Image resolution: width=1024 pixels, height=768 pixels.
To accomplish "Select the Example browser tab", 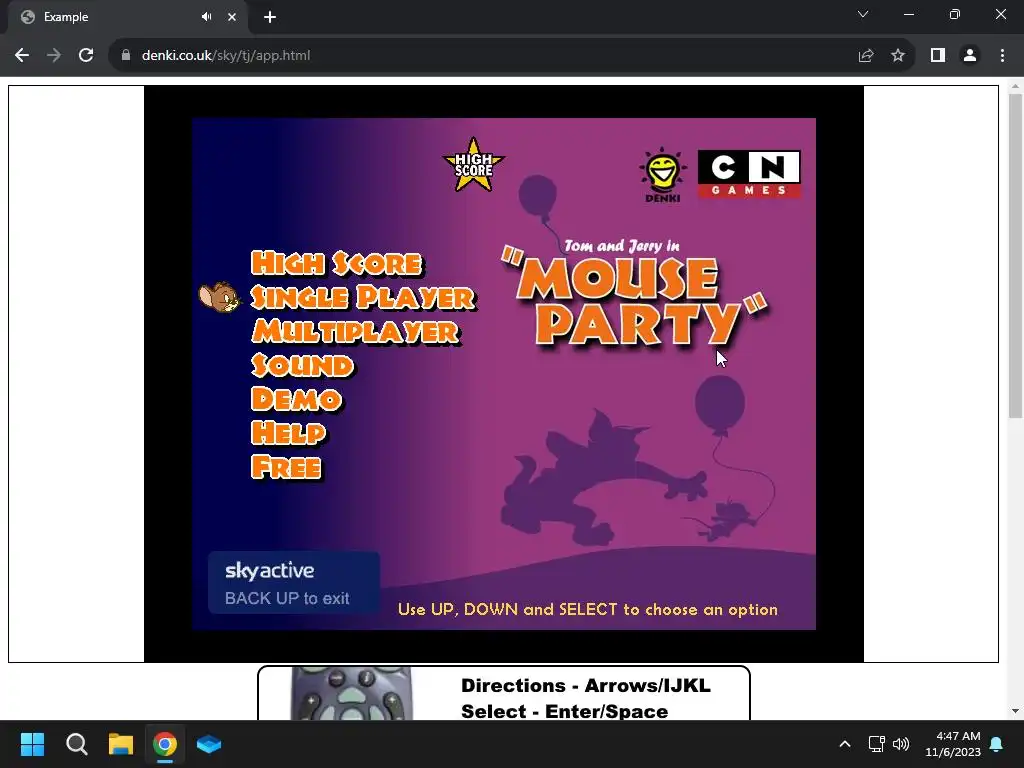I will click(x=127, y=17).
